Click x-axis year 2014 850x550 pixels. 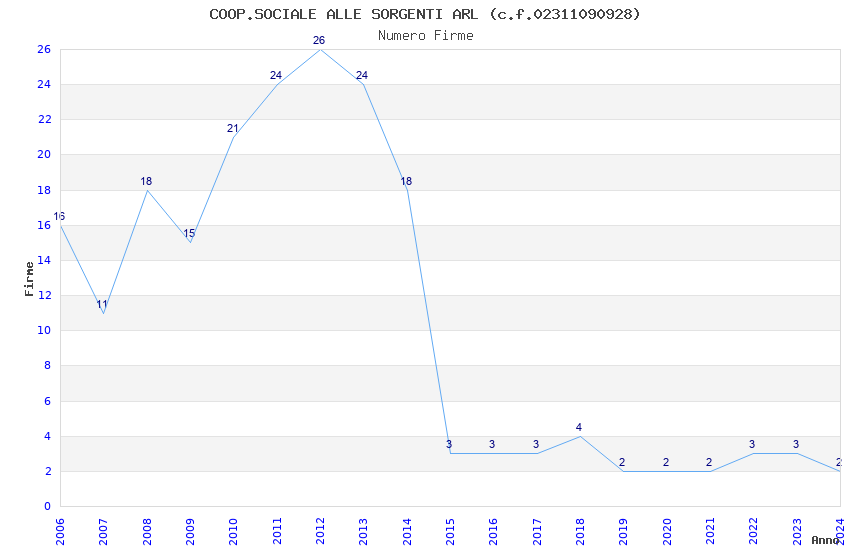point(407,531)
